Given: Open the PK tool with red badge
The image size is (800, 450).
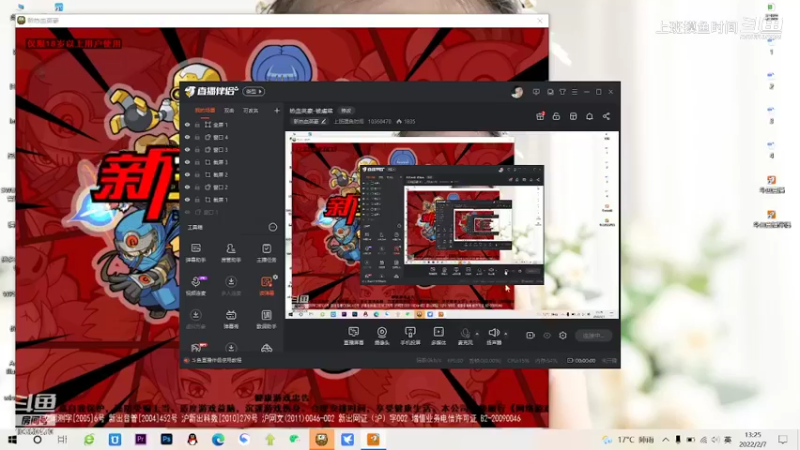Looking at the screenshot, I should coord(196,347).
